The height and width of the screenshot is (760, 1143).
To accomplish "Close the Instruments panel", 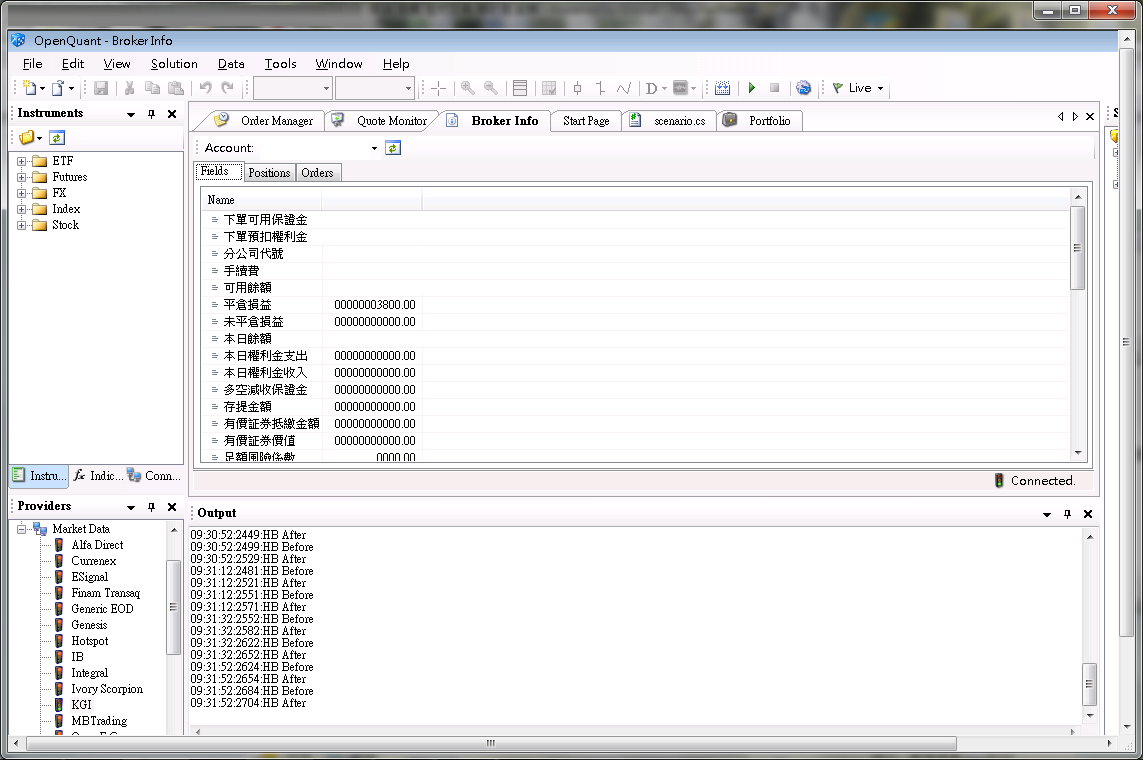I will point(172,114).
